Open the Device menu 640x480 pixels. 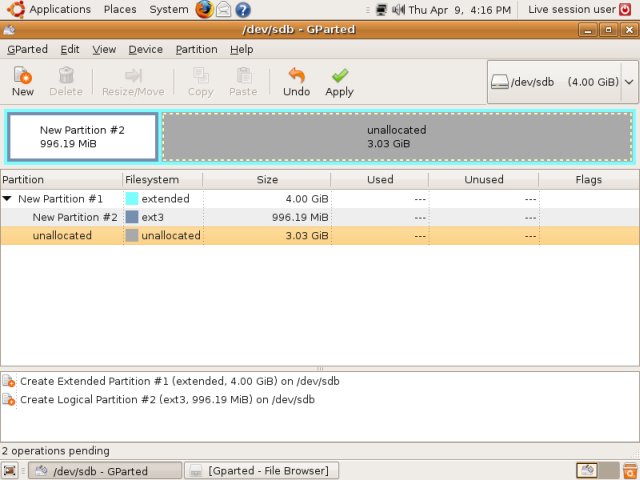pyautogui.click(x=146, y=49)
